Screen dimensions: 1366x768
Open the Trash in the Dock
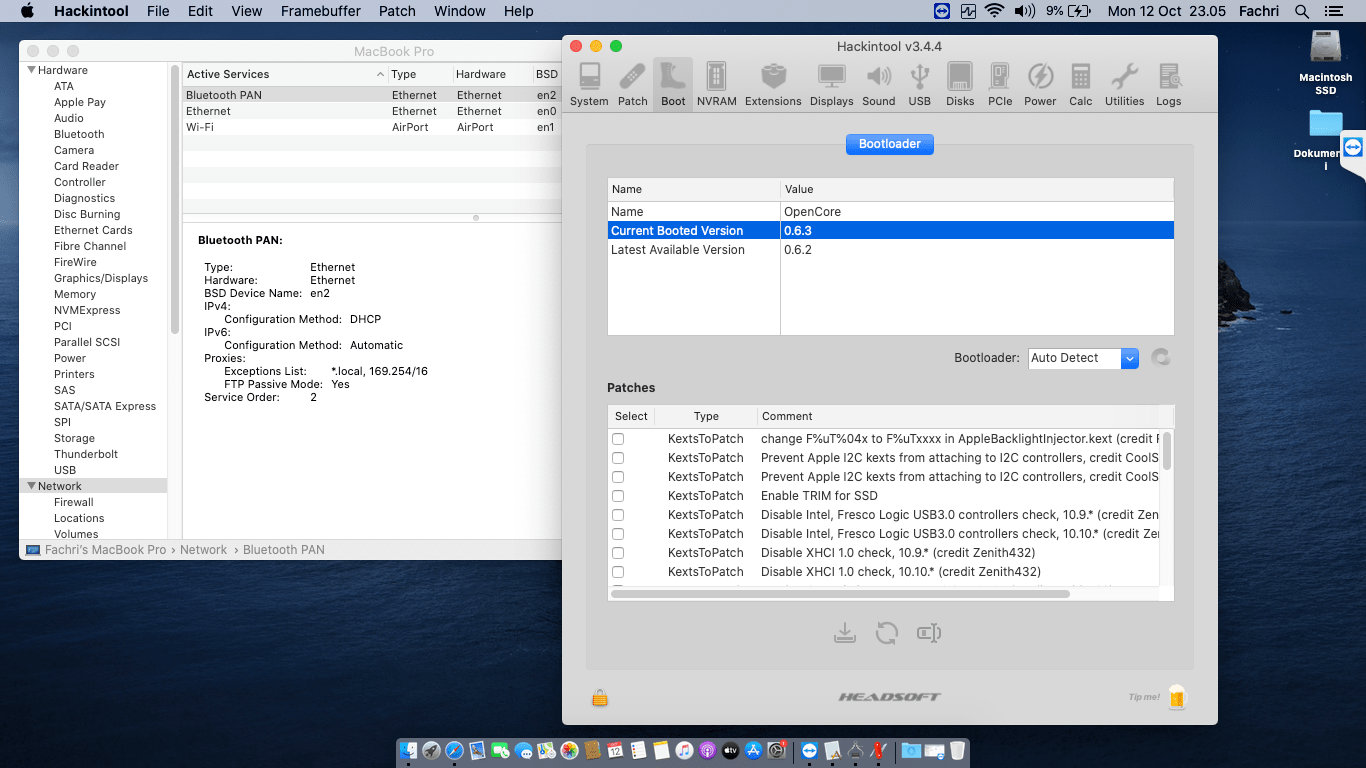coord(957,751)
